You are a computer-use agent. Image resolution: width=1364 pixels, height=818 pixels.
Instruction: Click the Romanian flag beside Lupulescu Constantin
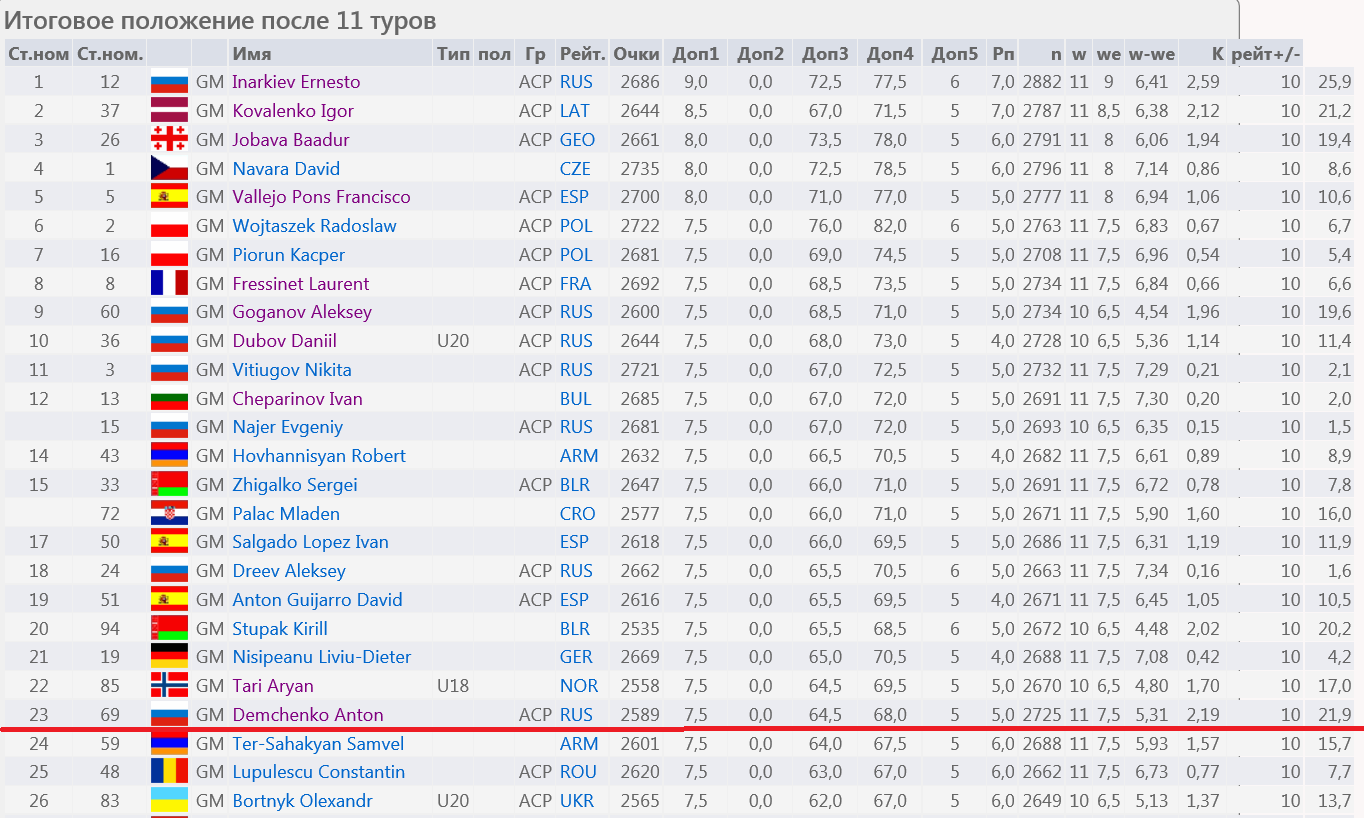(169, 772)
